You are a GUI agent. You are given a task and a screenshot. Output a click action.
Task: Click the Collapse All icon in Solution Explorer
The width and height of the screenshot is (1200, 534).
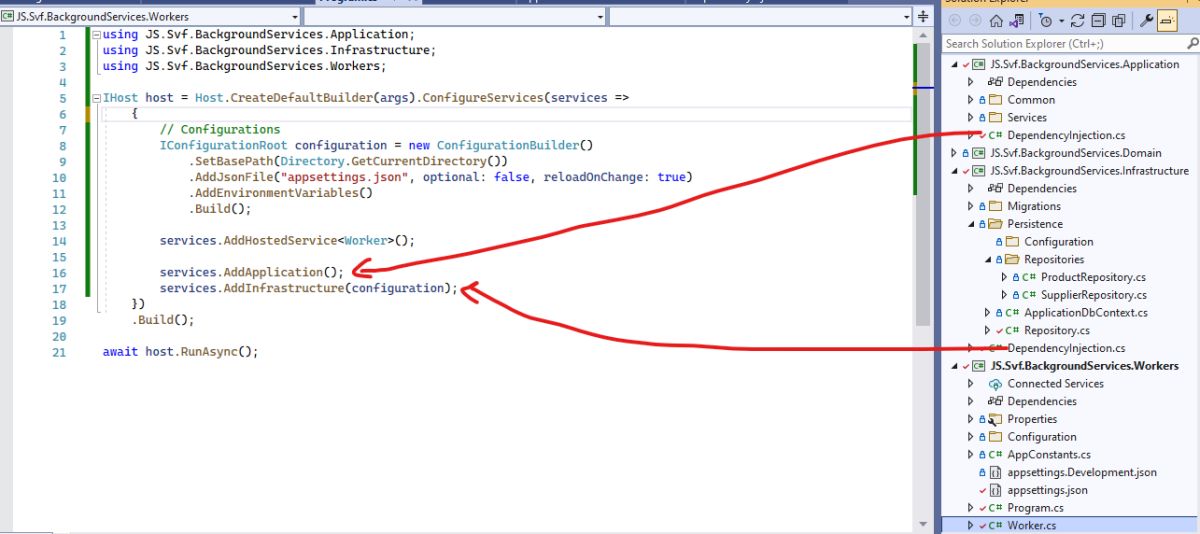[1097, 21]
